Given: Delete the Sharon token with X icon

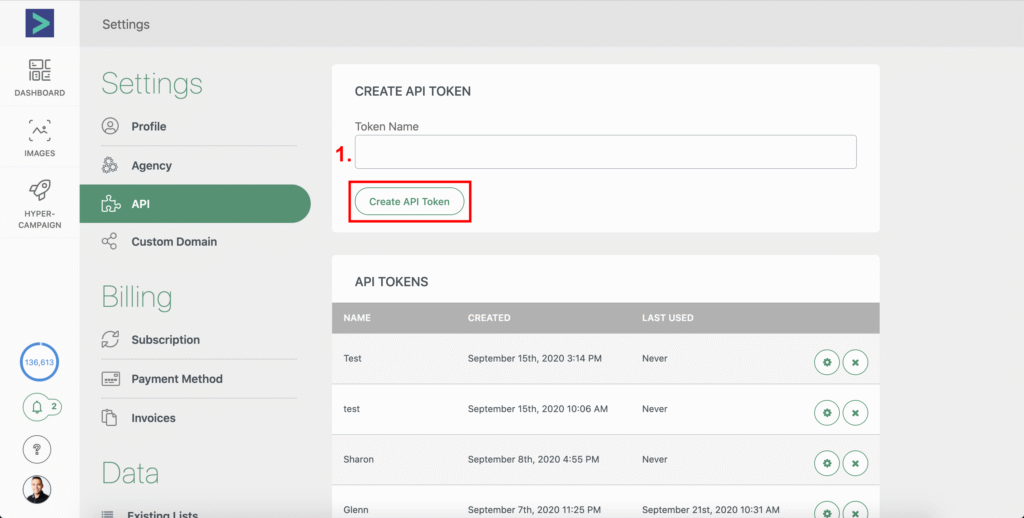Looking at the screenshot, I should pos(855,462).
